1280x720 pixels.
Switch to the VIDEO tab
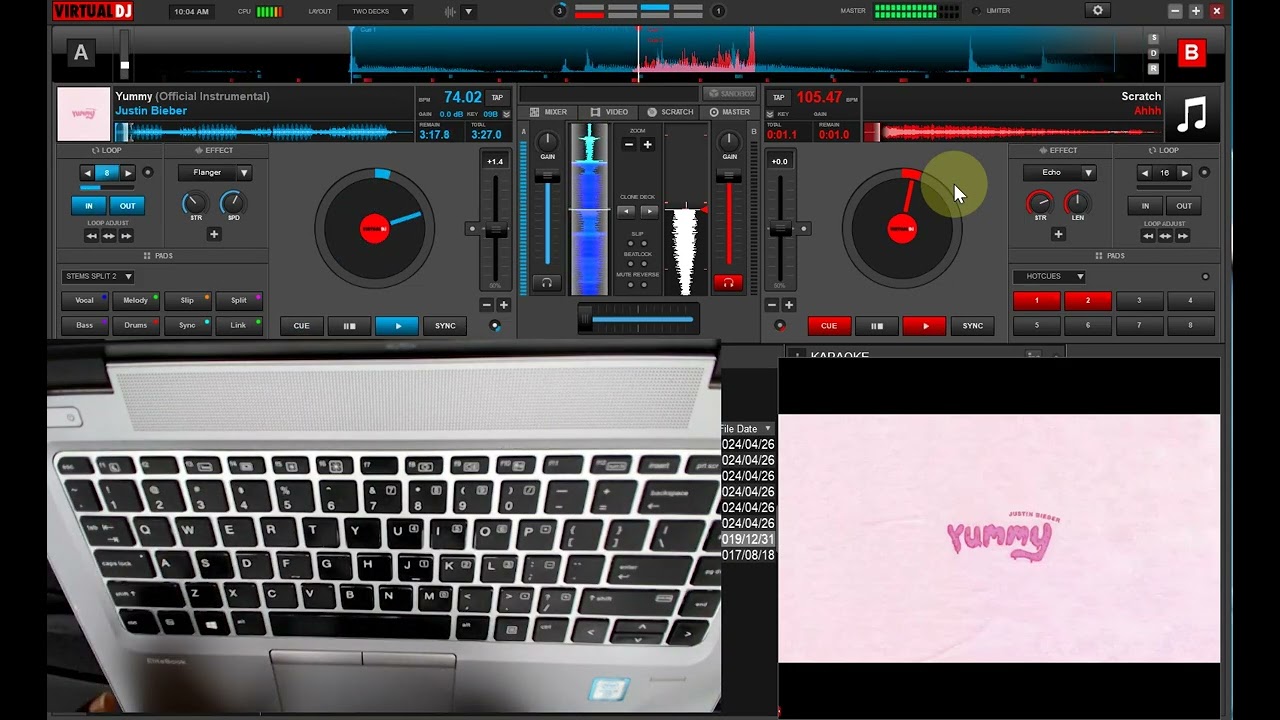tap(610, 112)
